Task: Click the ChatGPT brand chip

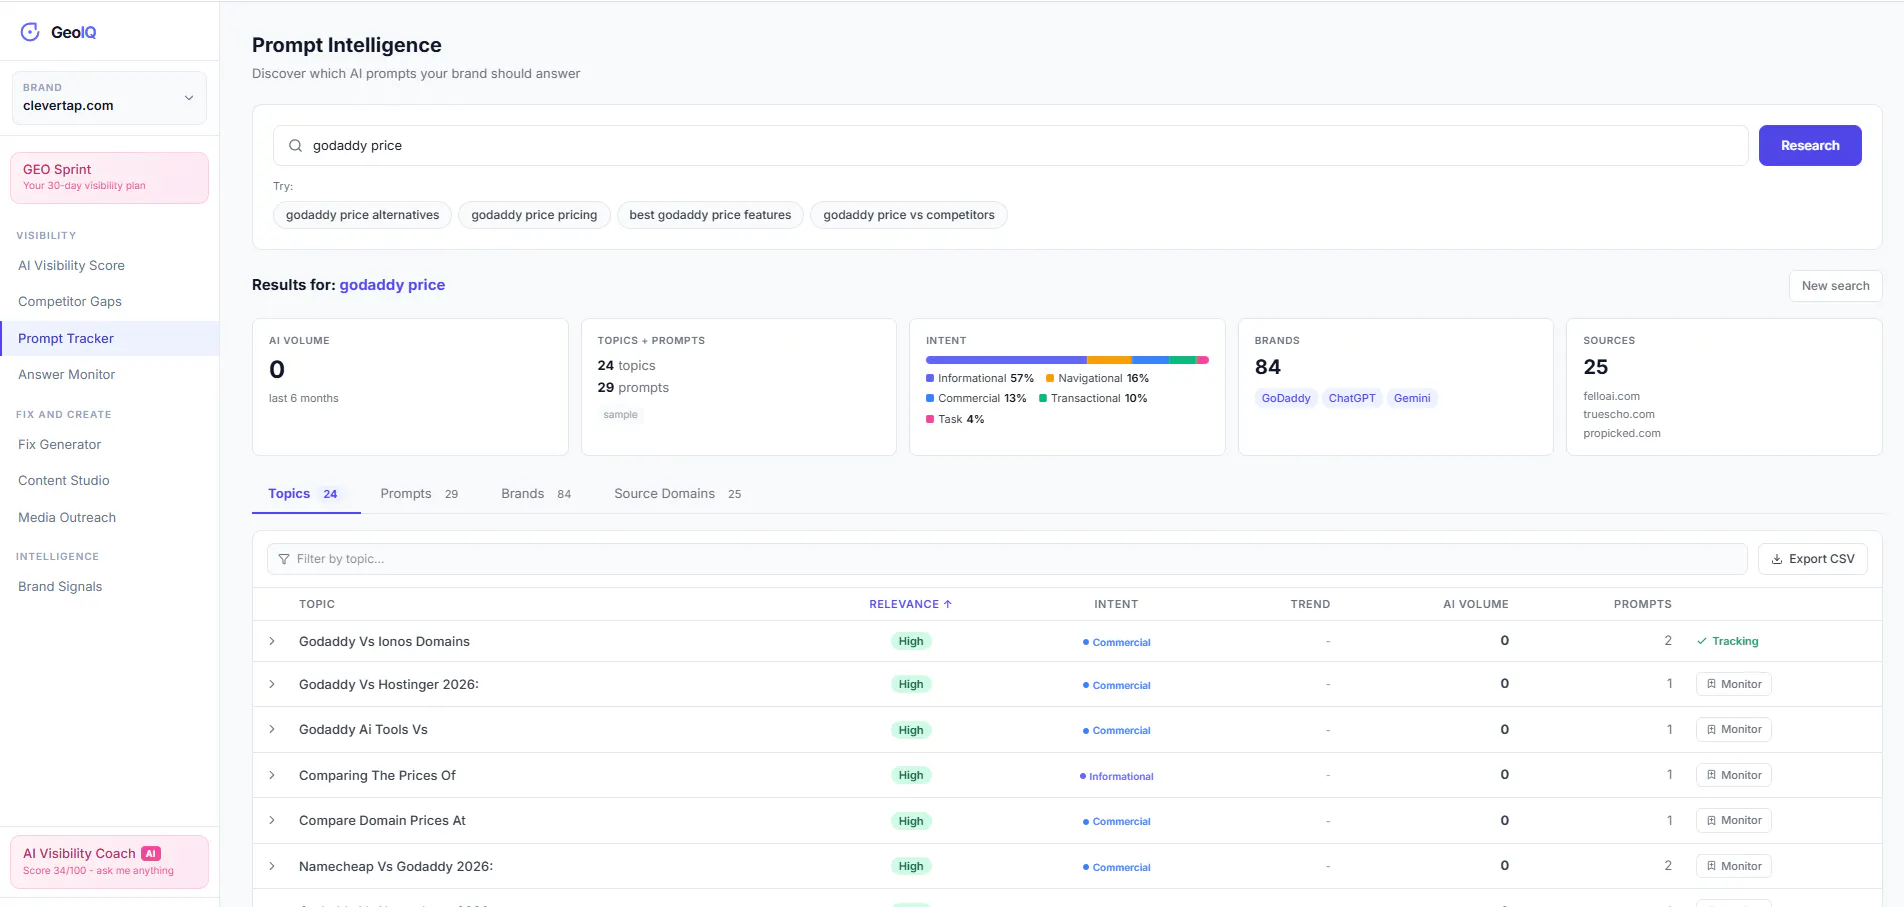Action: (1352, 398)
